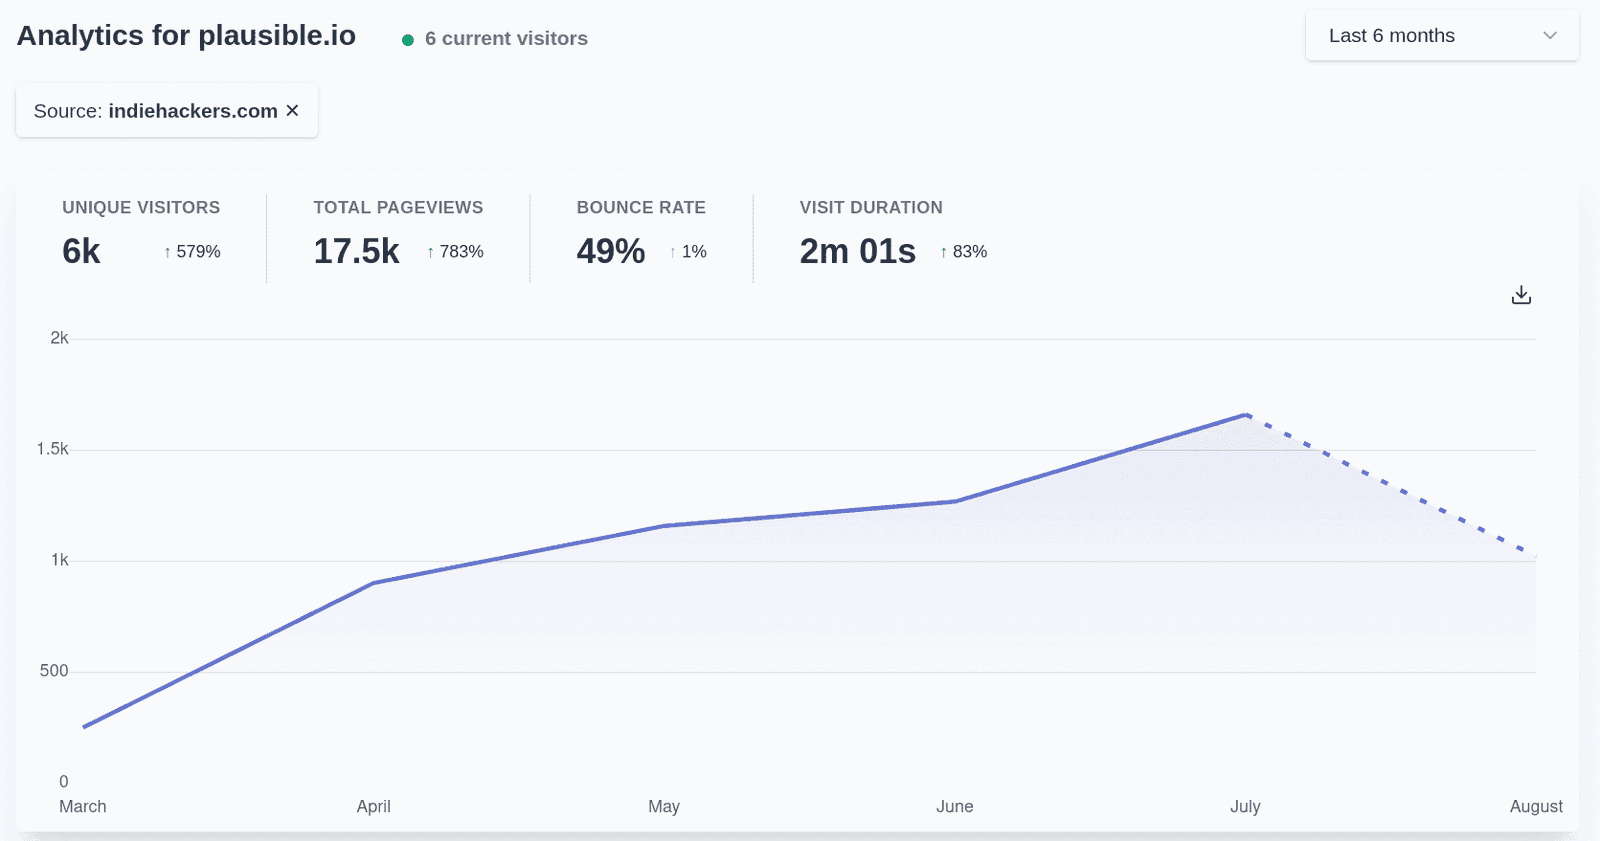Click the 83% visit duration arrow
This screenshot has height=841, width=1600.
click(943, 253)
